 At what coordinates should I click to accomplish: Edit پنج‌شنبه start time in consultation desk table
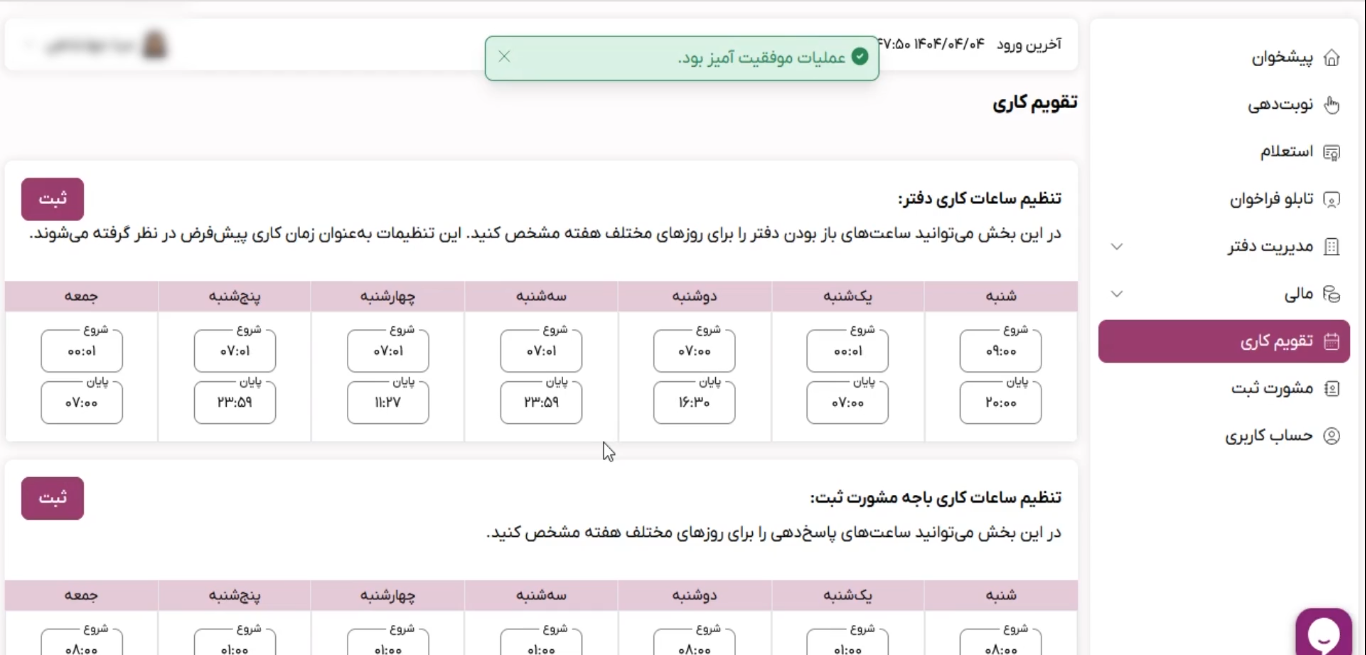click(x=235, y=642)
